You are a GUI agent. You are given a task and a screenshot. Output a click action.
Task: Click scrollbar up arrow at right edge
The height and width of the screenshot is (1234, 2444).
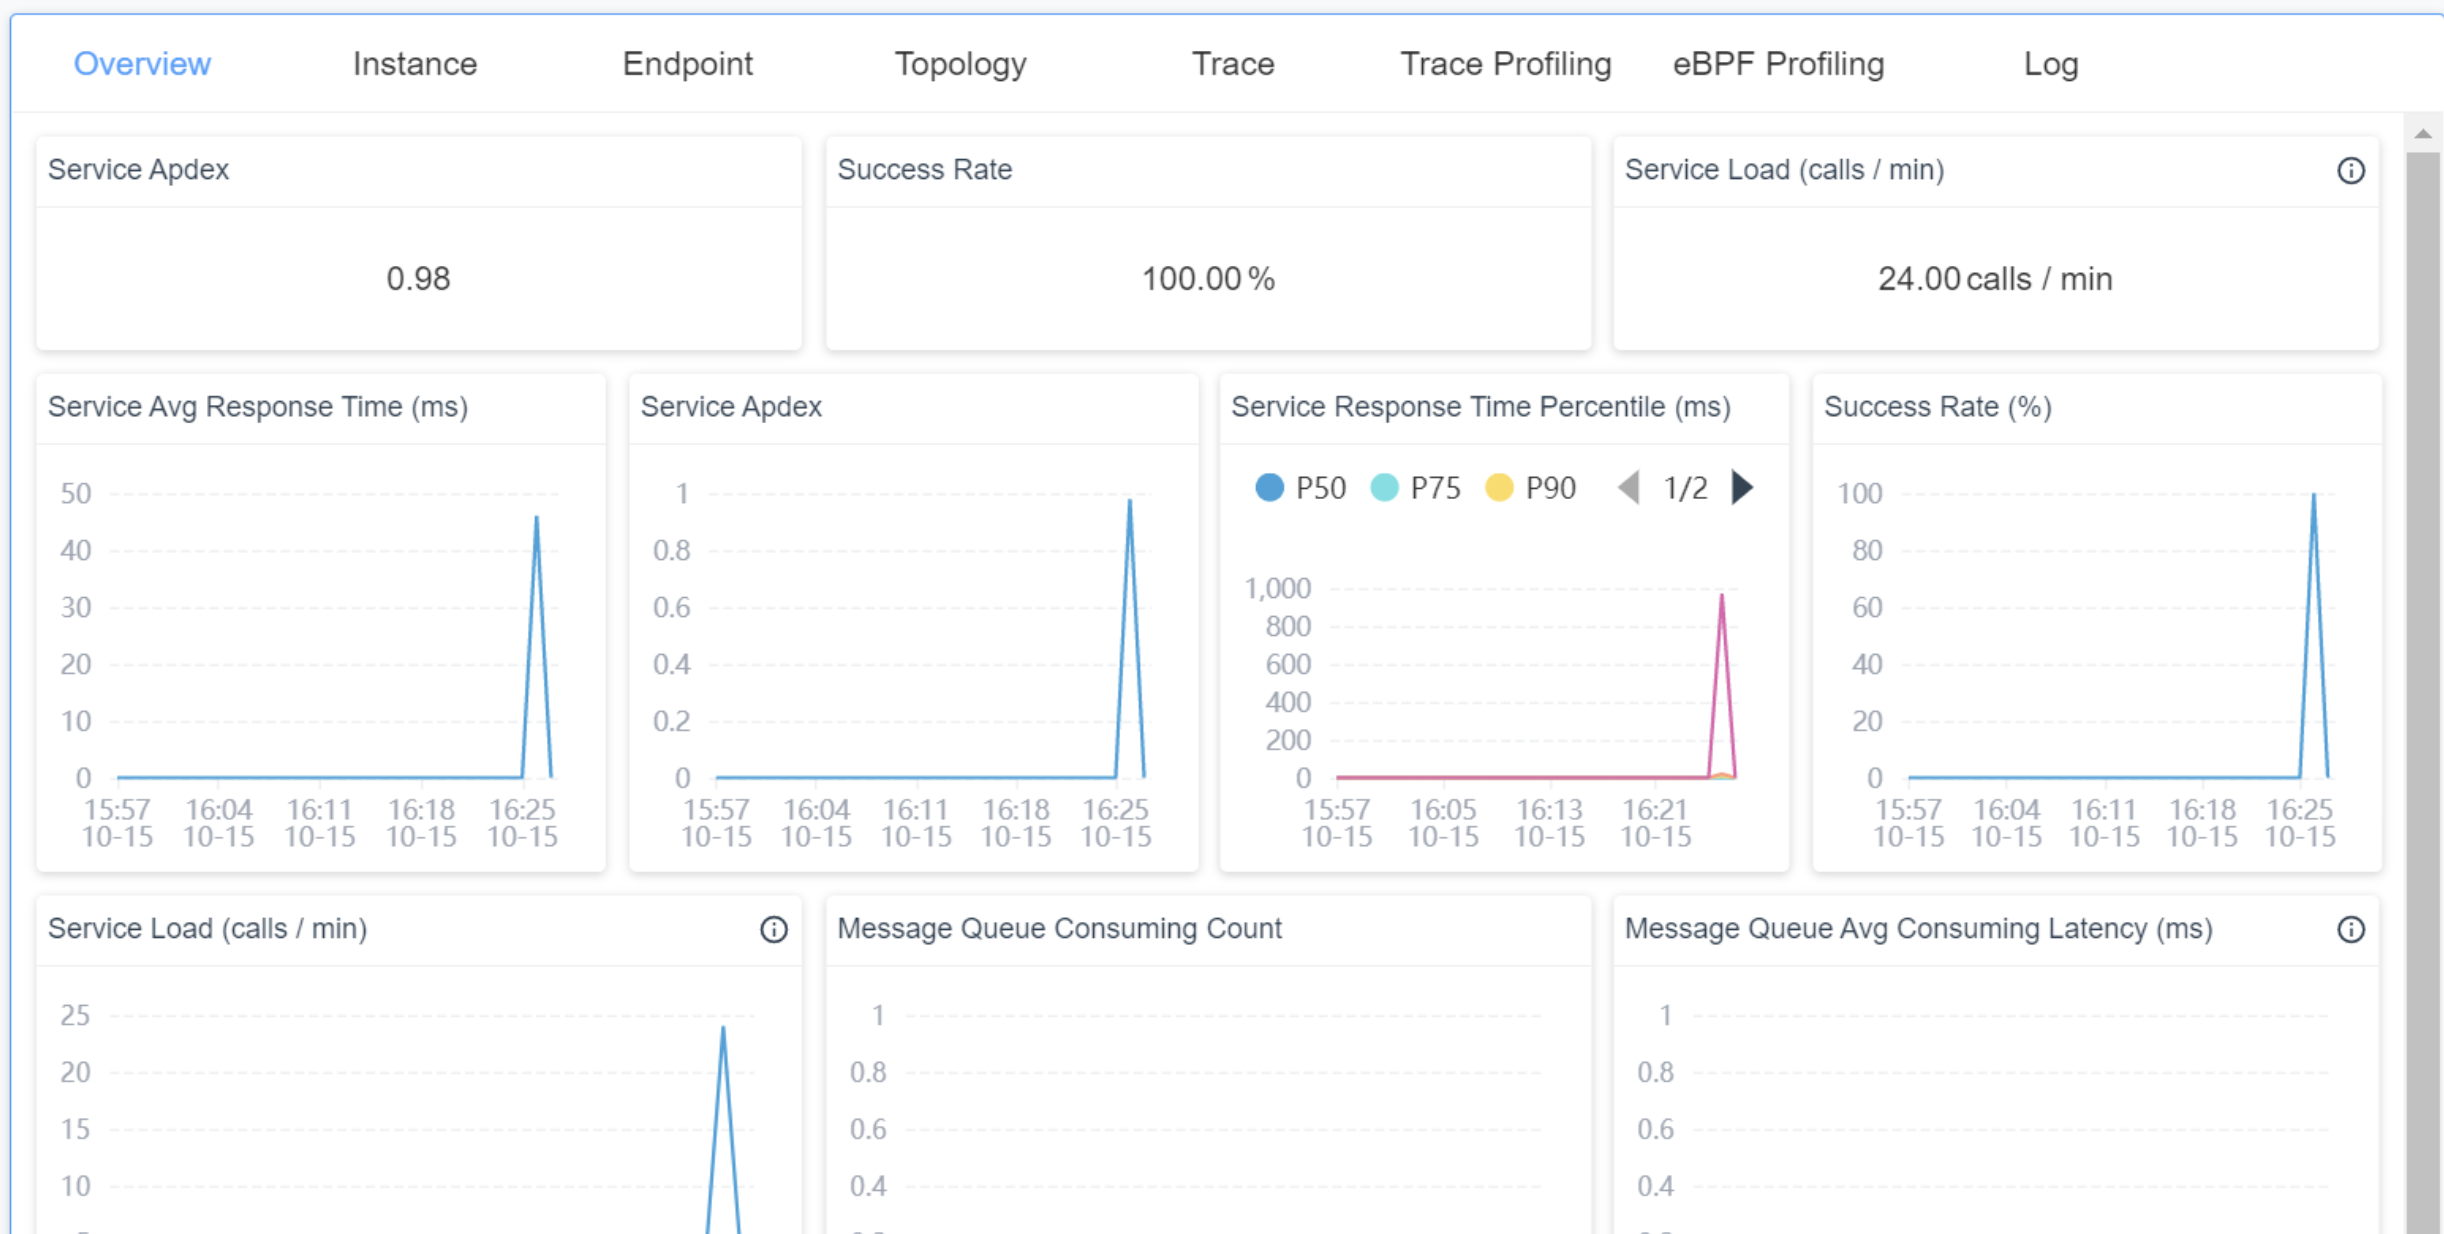coord(2422,134)
